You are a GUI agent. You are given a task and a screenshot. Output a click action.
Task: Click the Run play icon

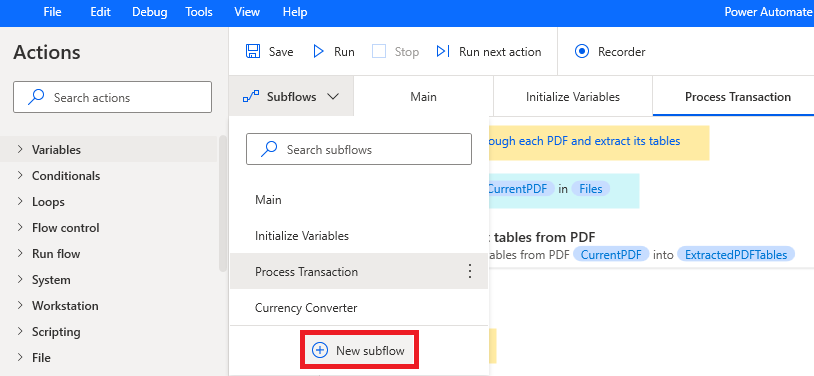(318, 51)
